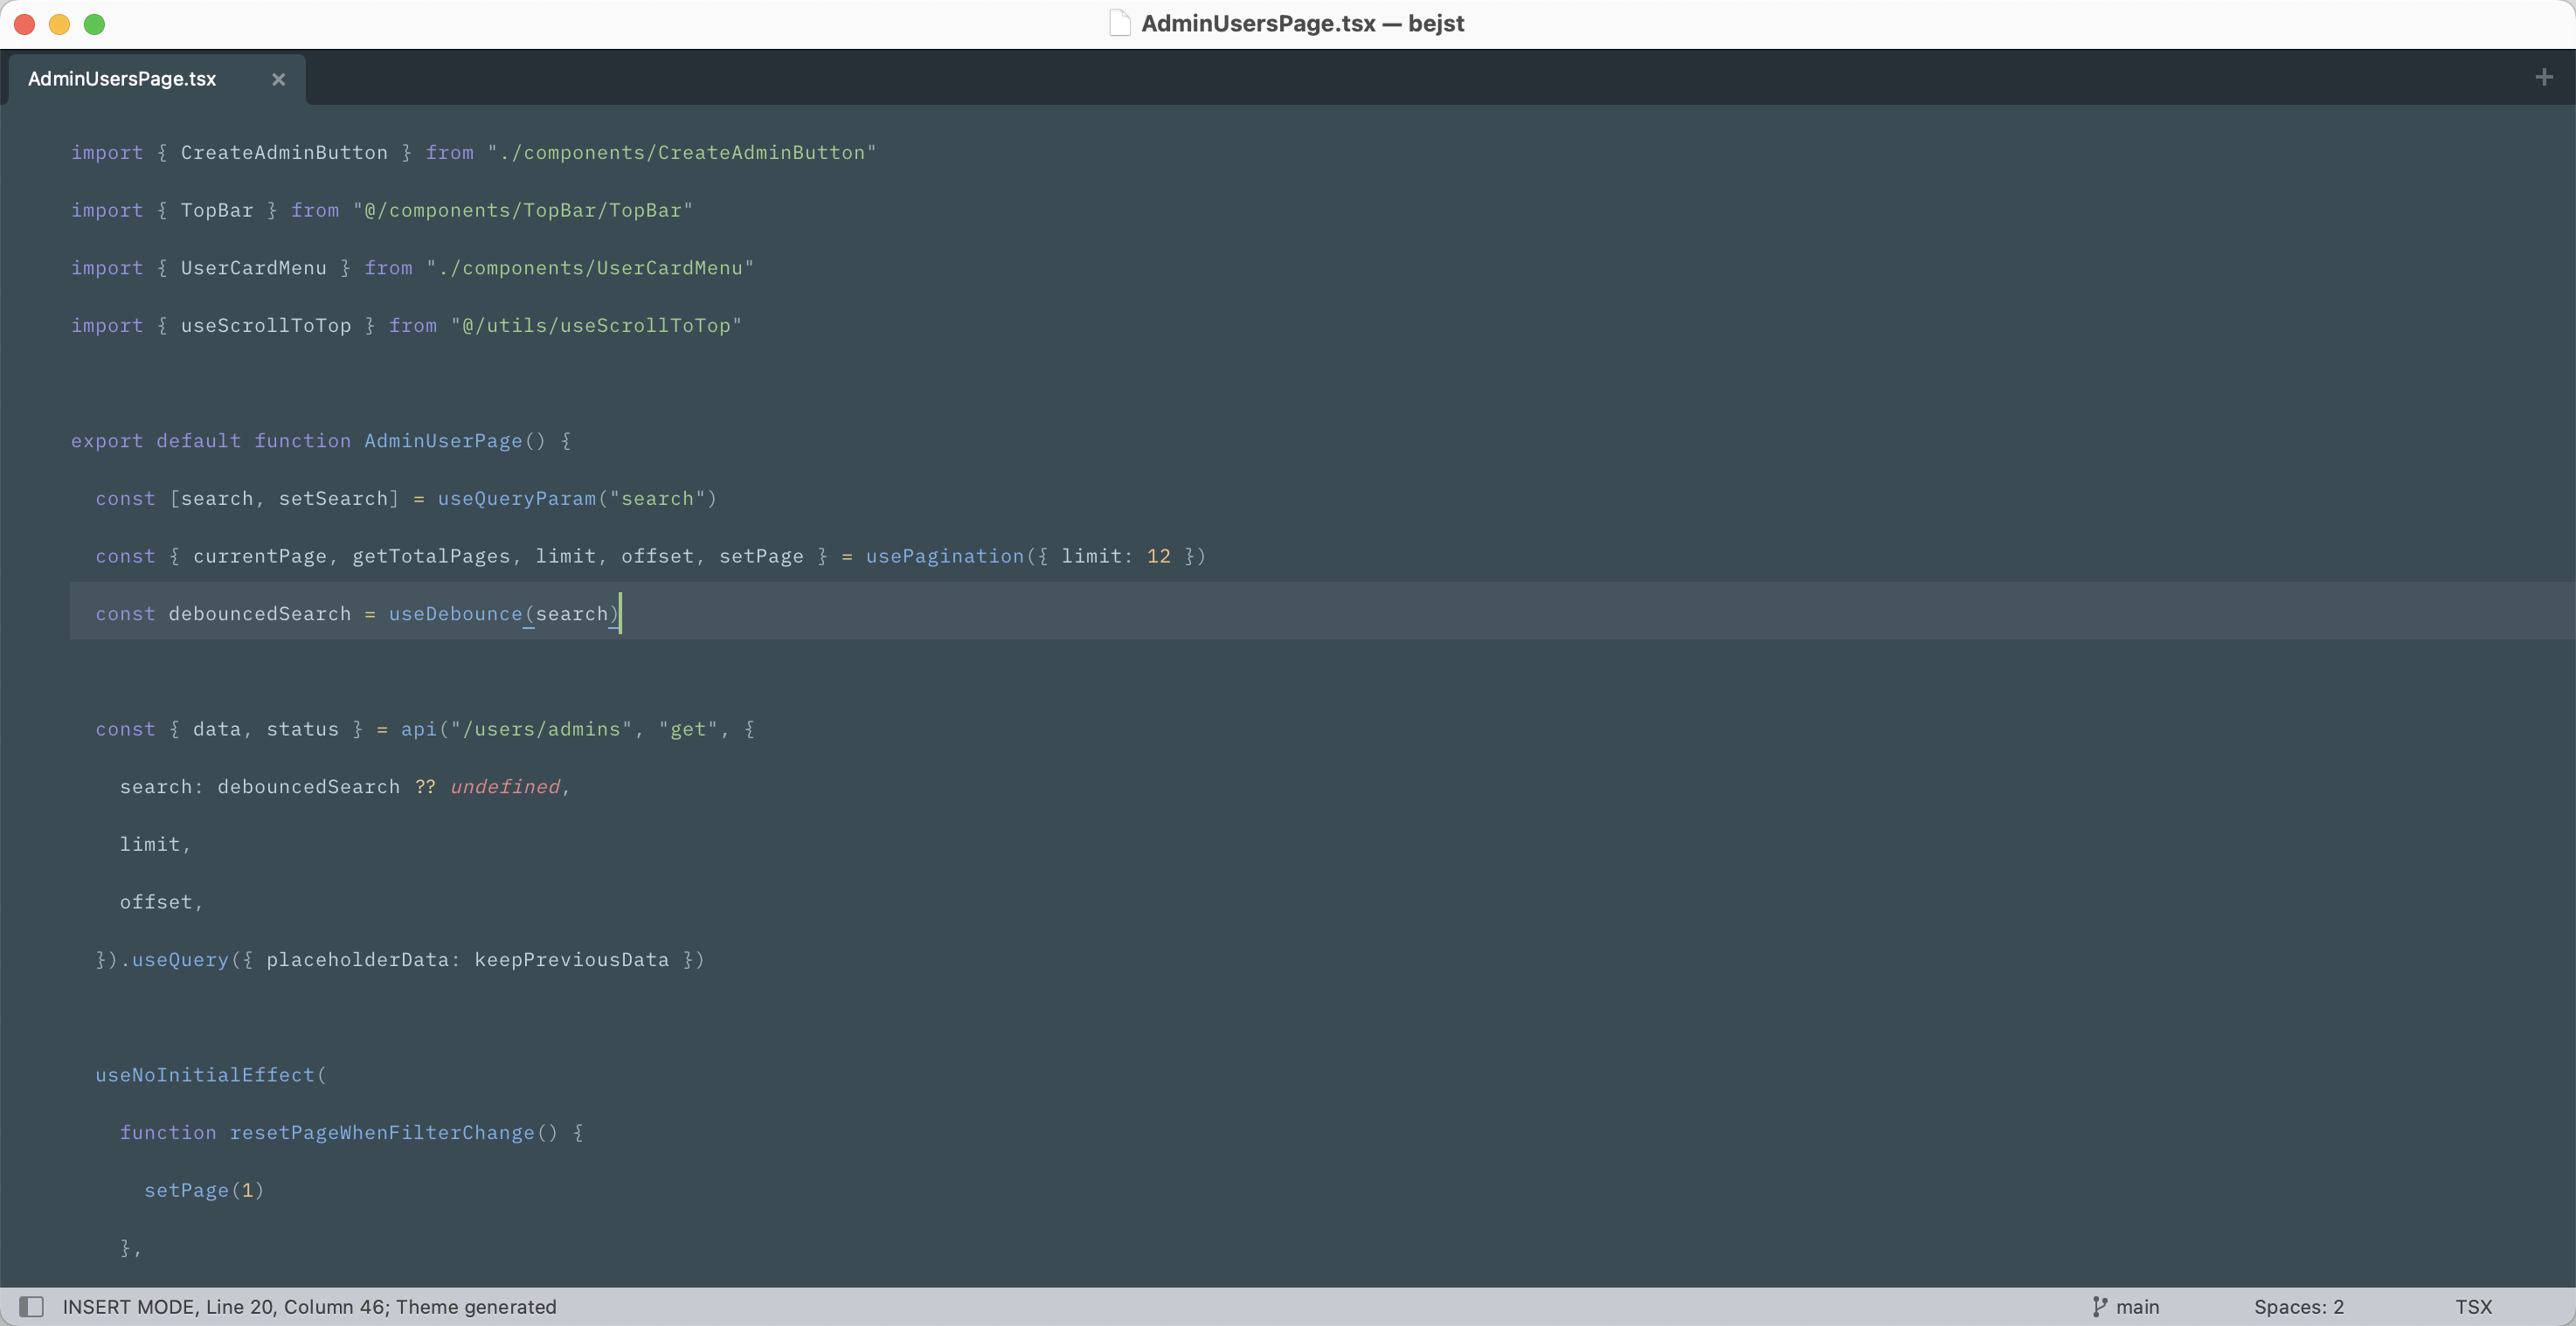Click UserCardMenu import identifier
This screenshot has height=1326, width=2576.
click(x=254, y=268)
